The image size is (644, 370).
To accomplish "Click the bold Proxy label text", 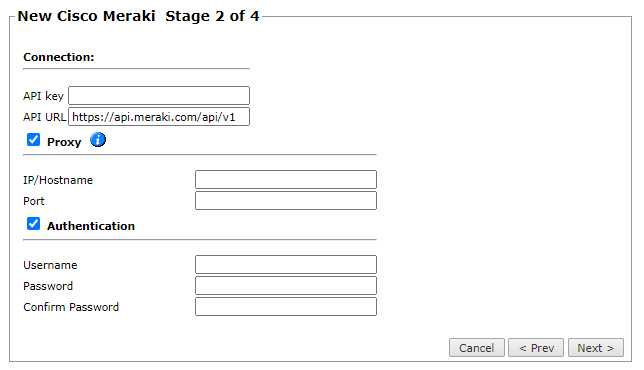I will click(64, 142).
